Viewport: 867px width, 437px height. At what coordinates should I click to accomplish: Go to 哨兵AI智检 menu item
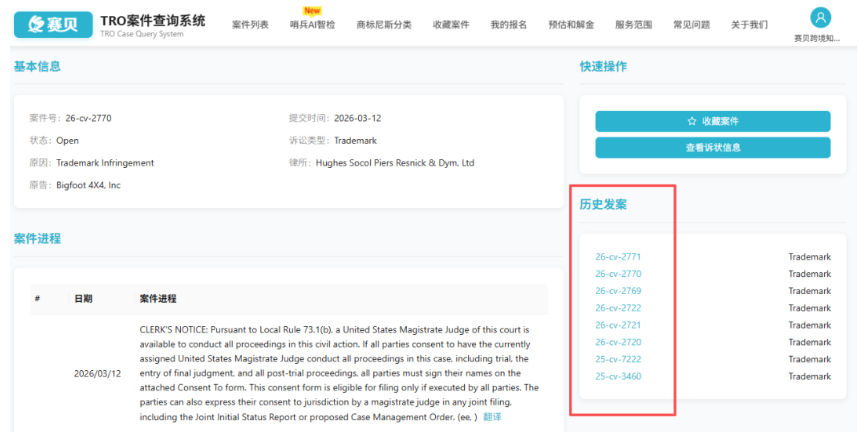point(312,25)
